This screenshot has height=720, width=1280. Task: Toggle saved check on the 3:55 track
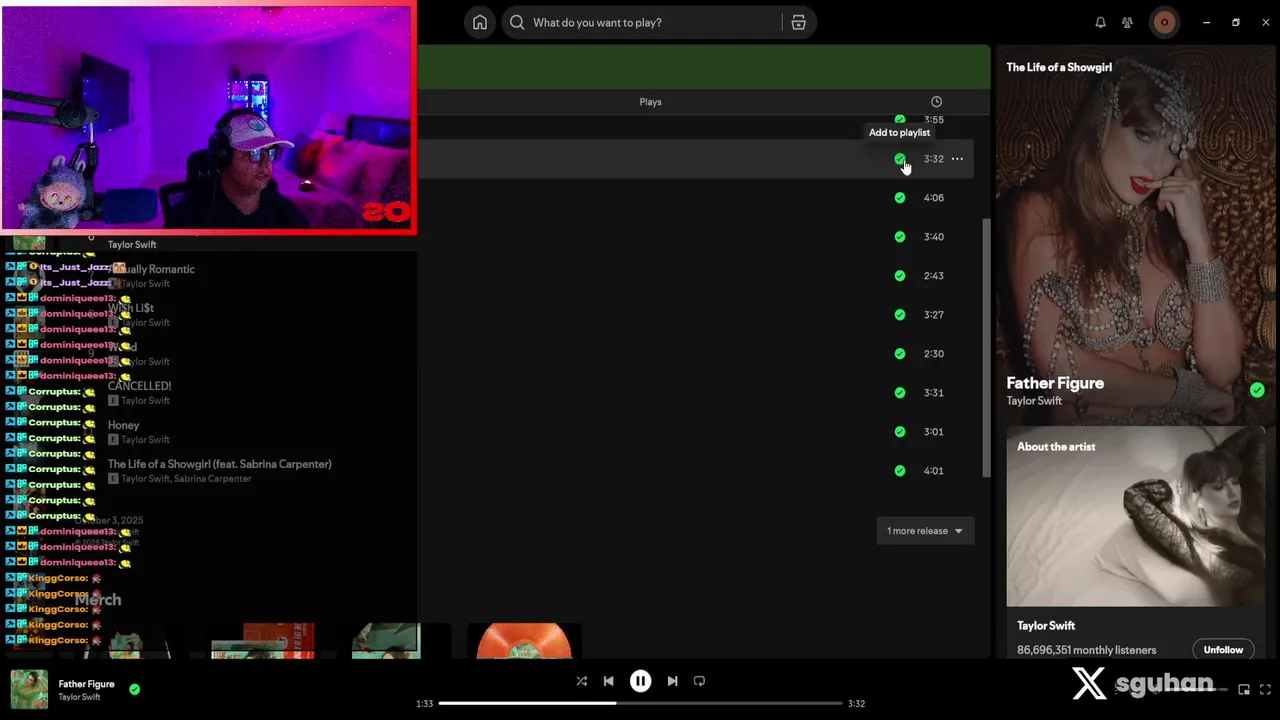(x=900, y=120)
